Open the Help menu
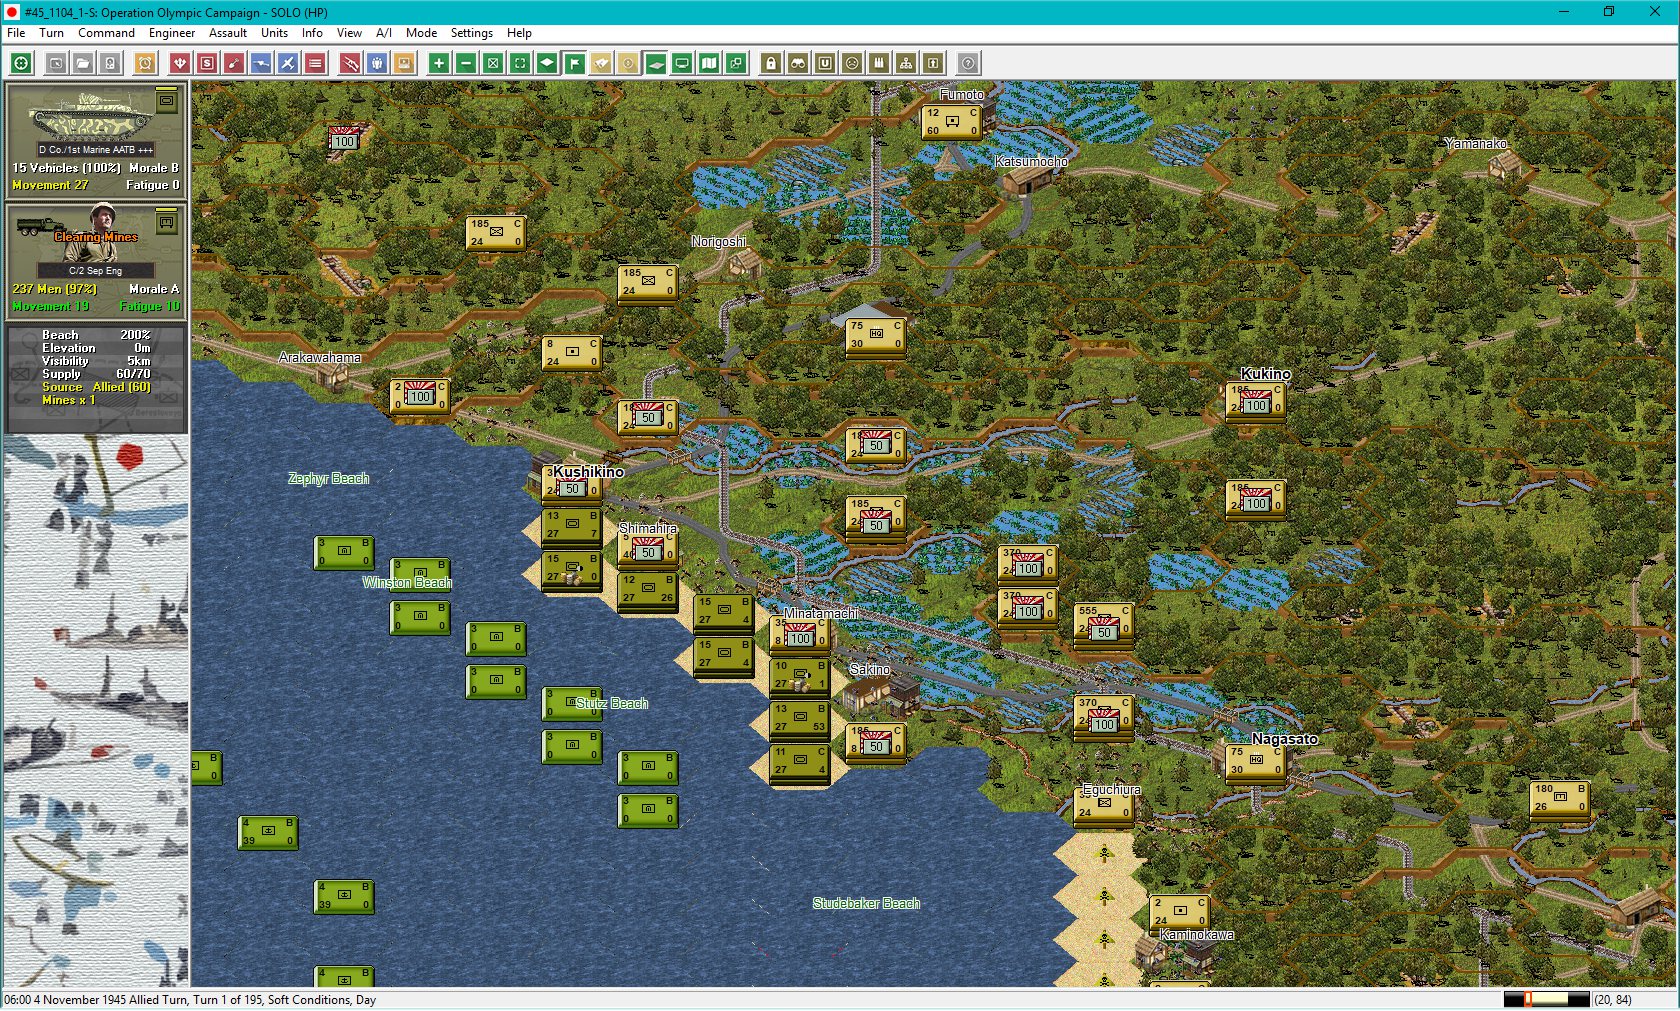Image resolution: width=1680 pixels, height=1011 pixels. pos(519,33)
